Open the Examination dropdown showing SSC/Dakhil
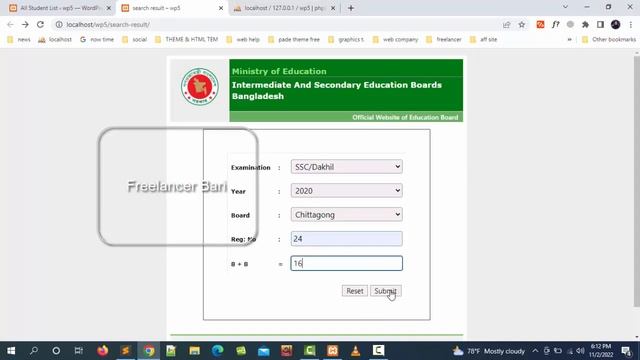 (347, 167)
